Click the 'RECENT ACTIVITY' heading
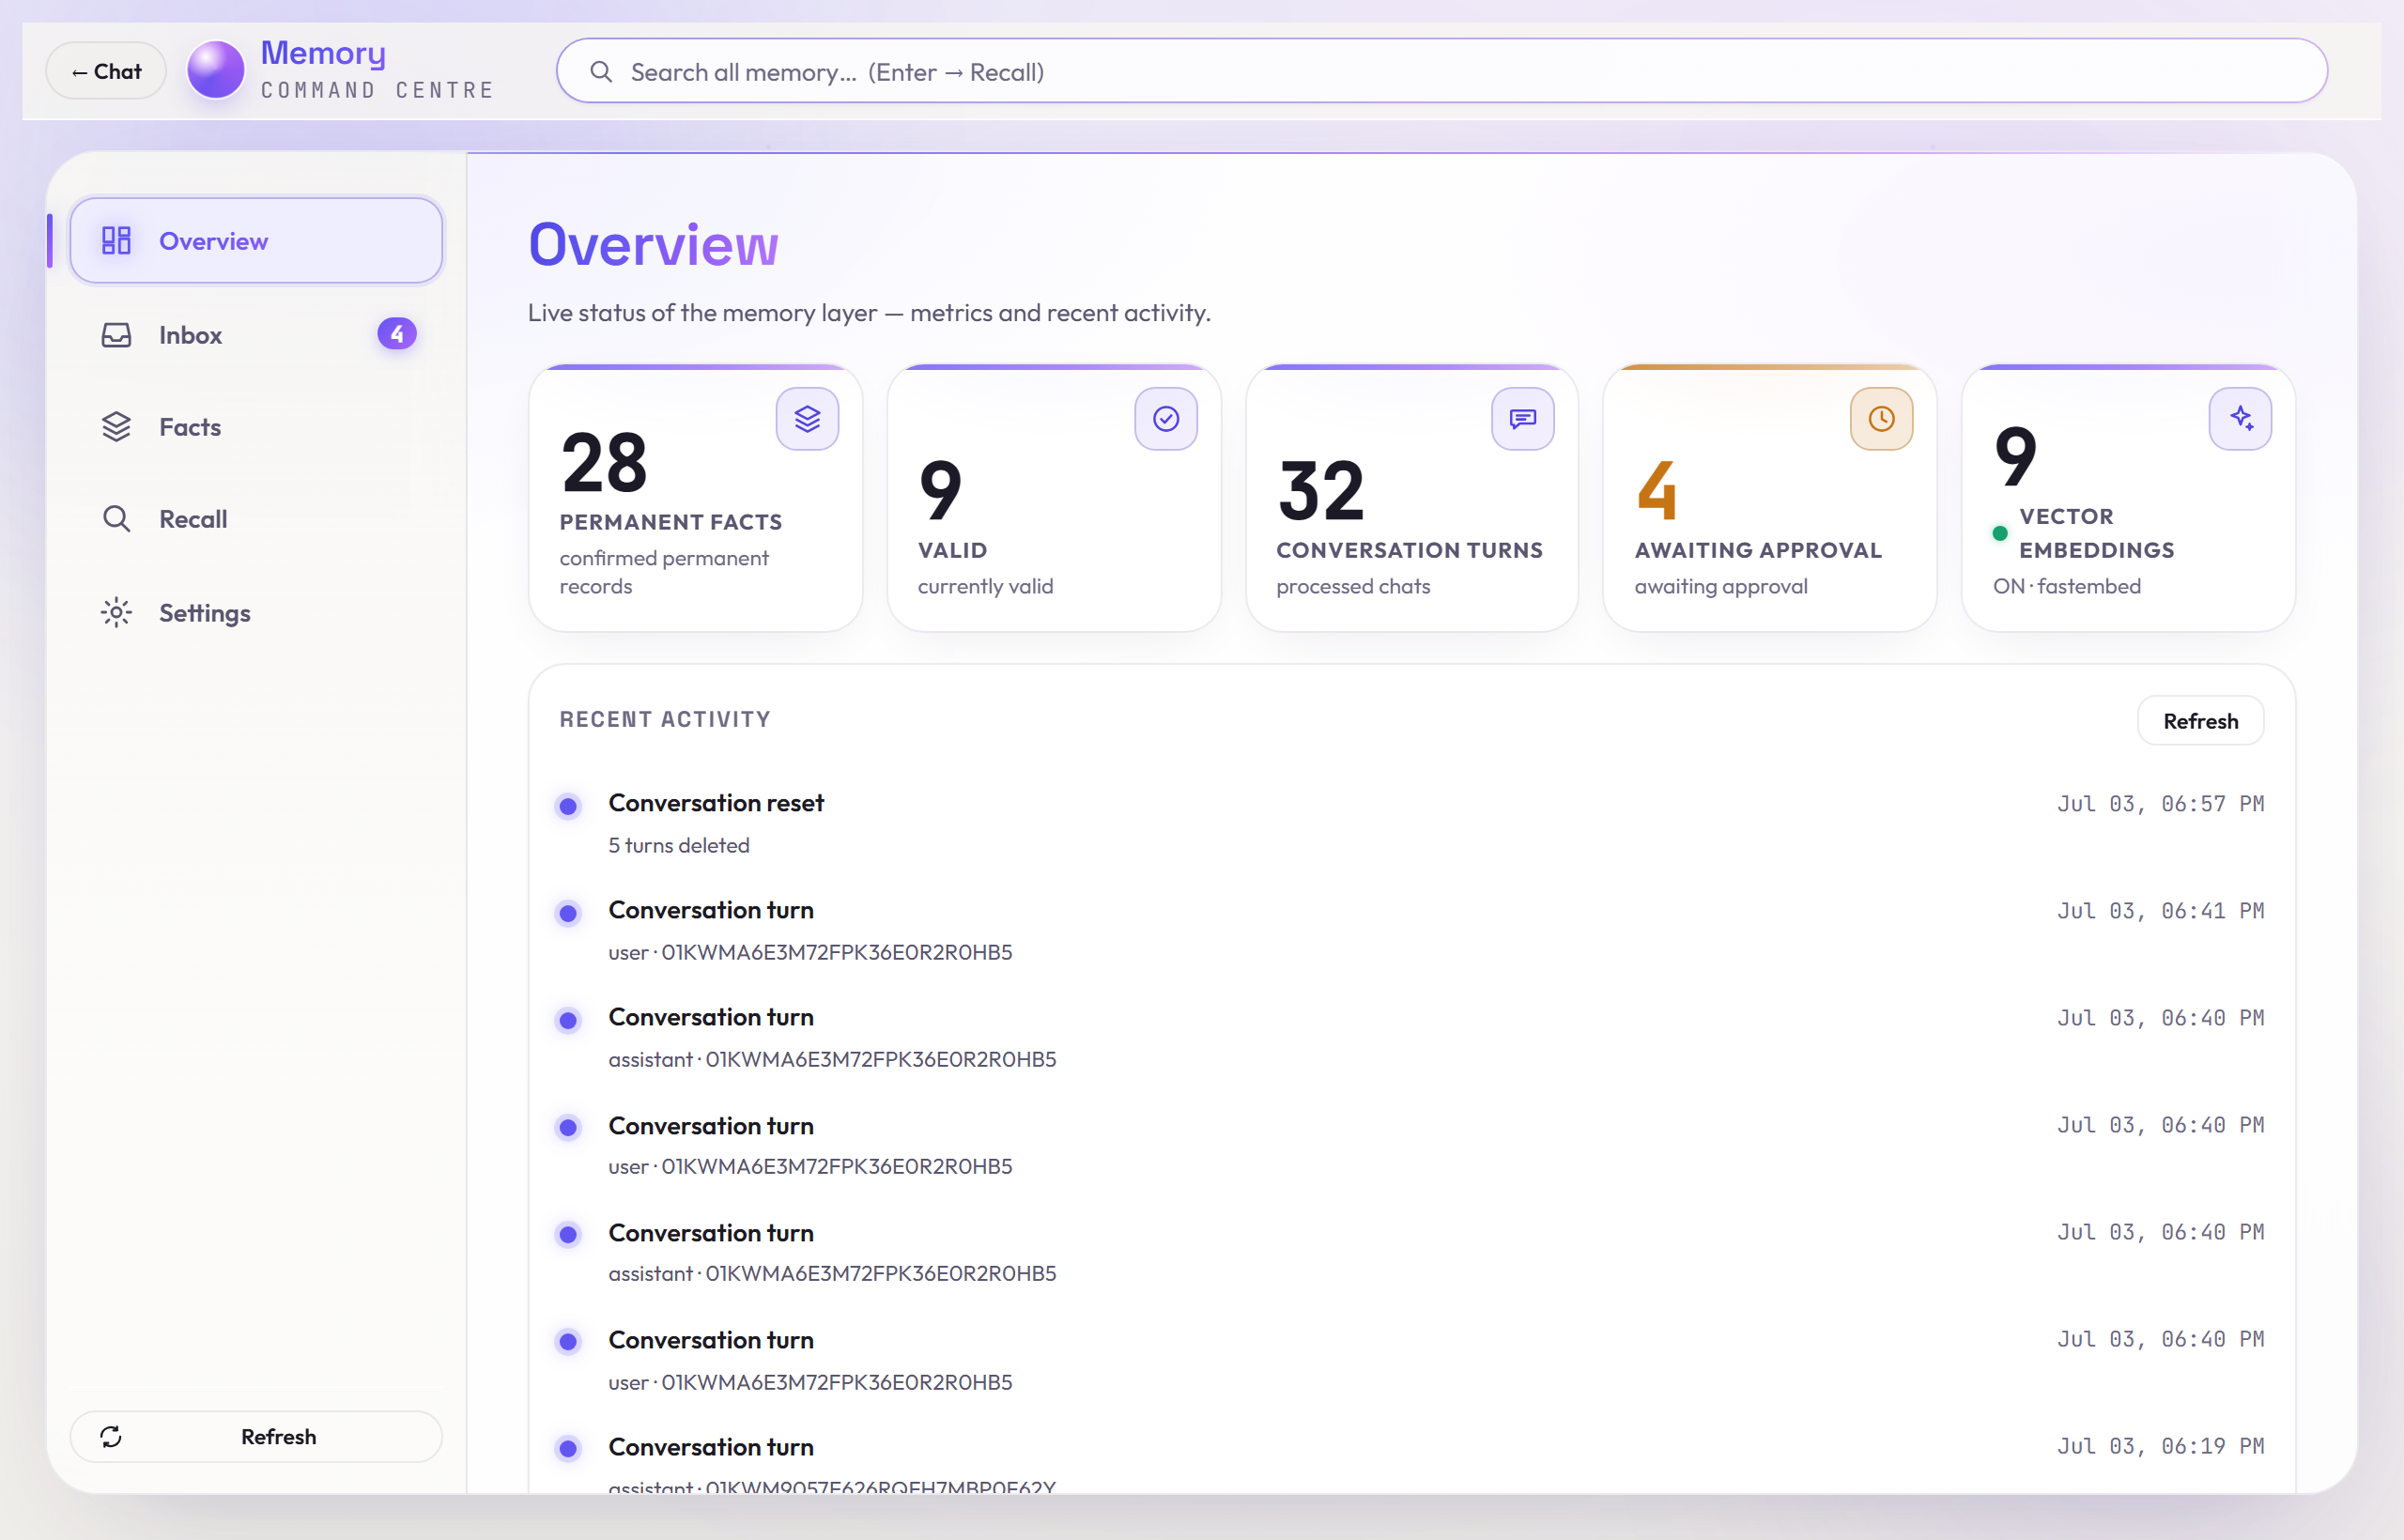Viewport: 2404px width, 1540px height. [x=665, y=719]
